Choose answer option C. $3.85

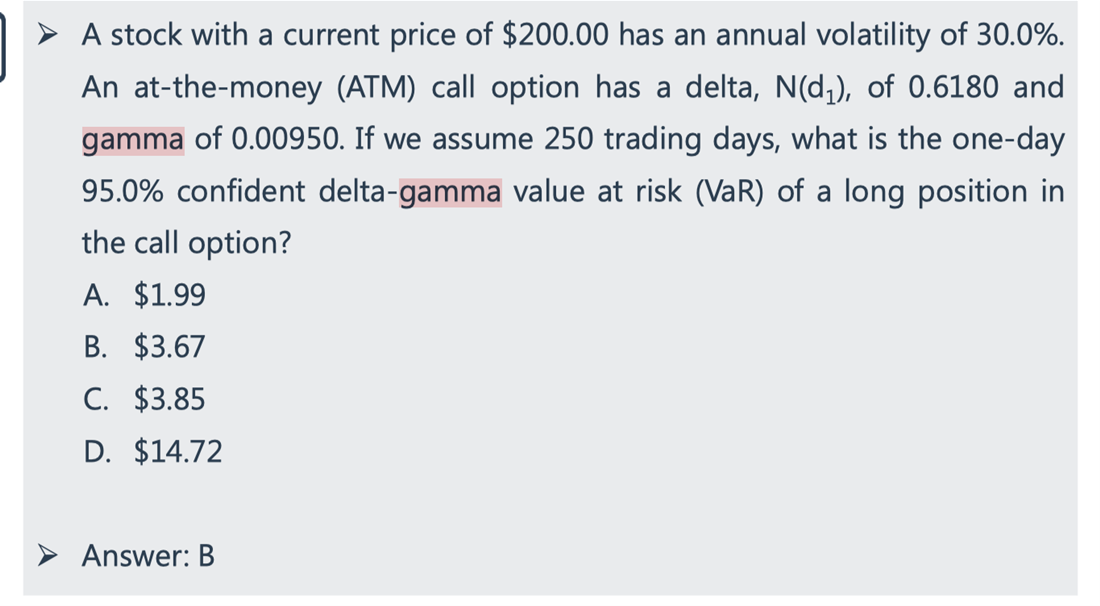pyautogui.click(x=145, y=399)
